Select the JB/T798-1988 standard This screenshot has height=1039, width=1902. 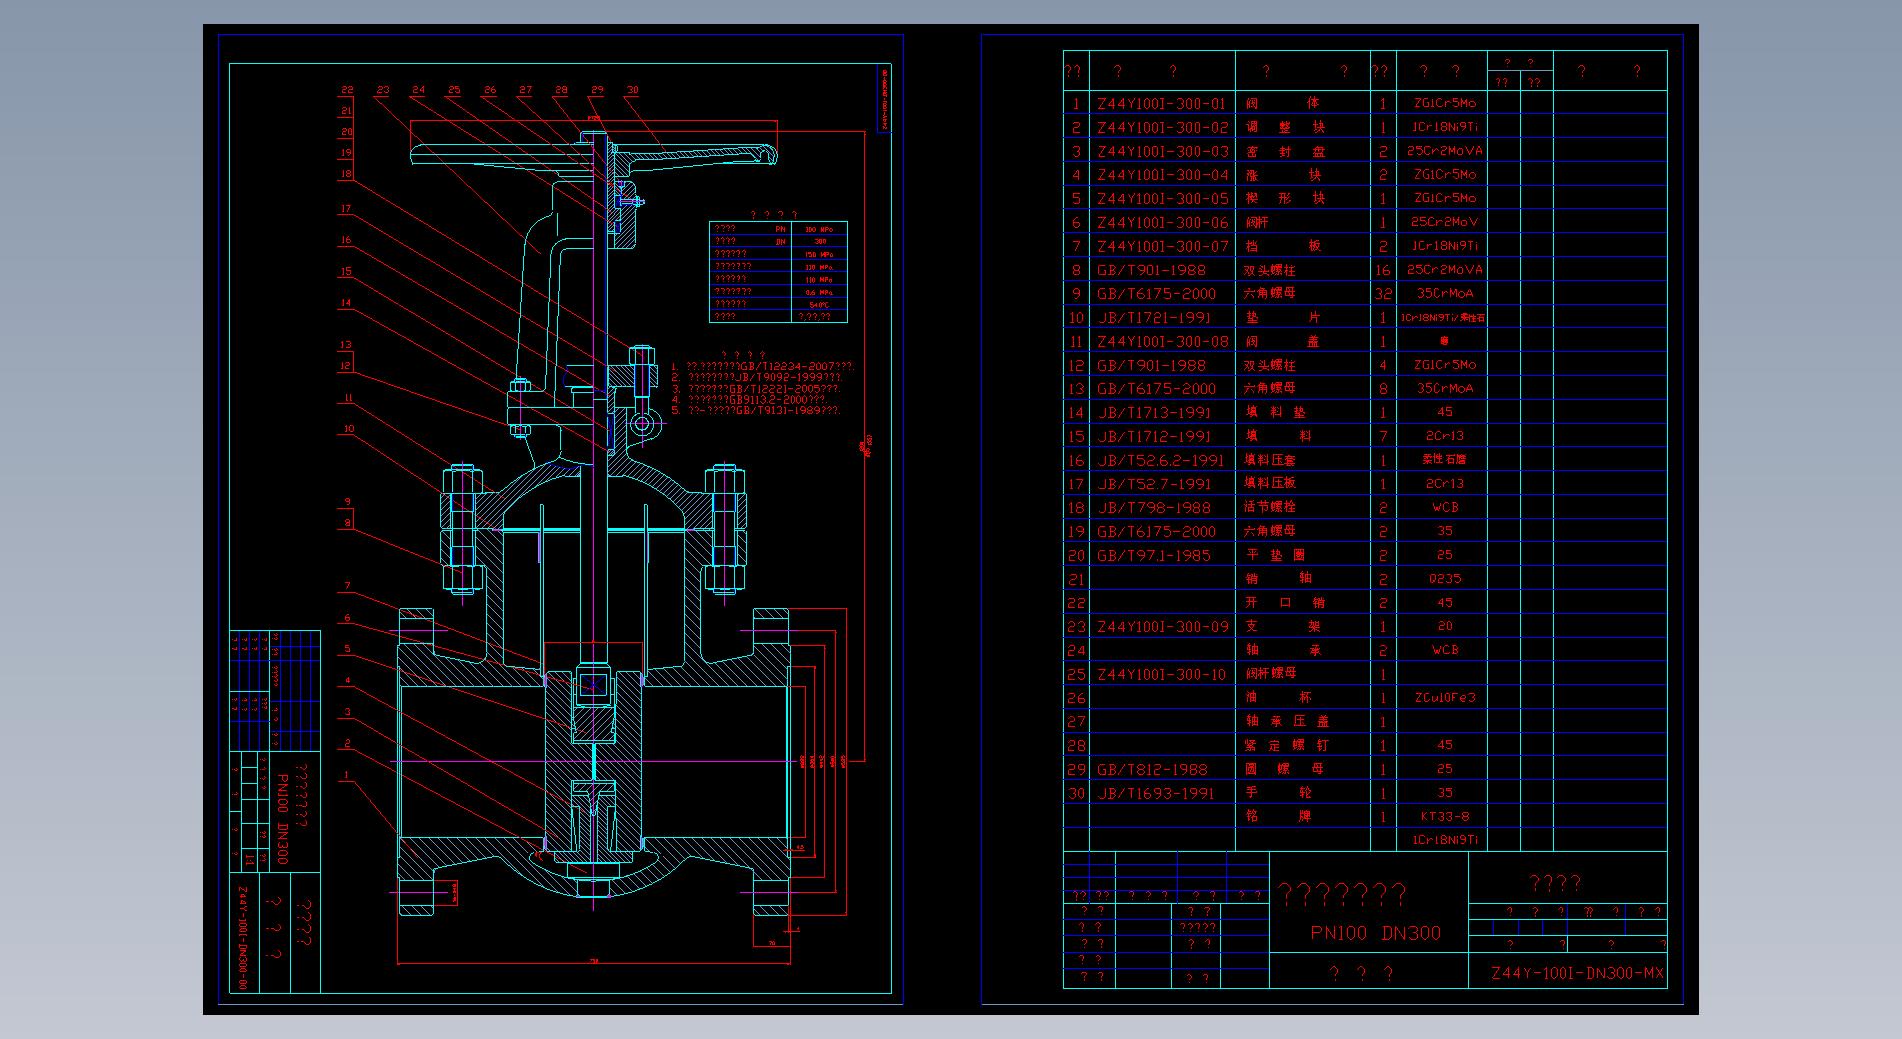pos(1154,507)
